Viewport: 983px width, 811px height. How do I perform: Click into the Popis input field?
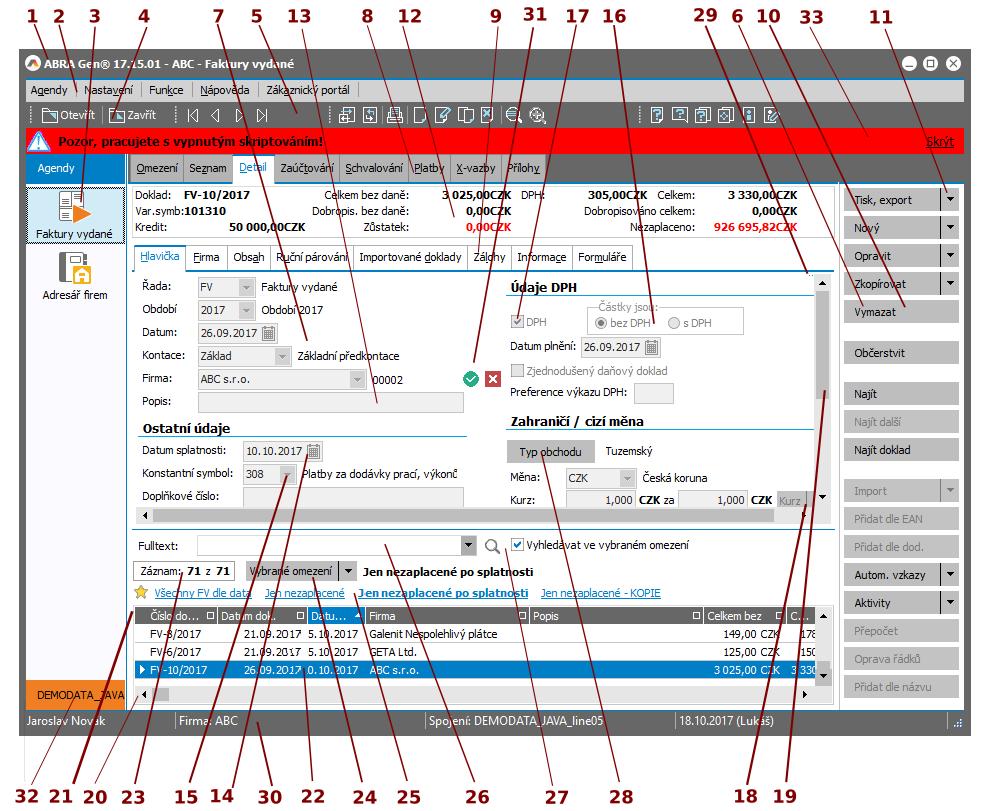click(330, 402)
